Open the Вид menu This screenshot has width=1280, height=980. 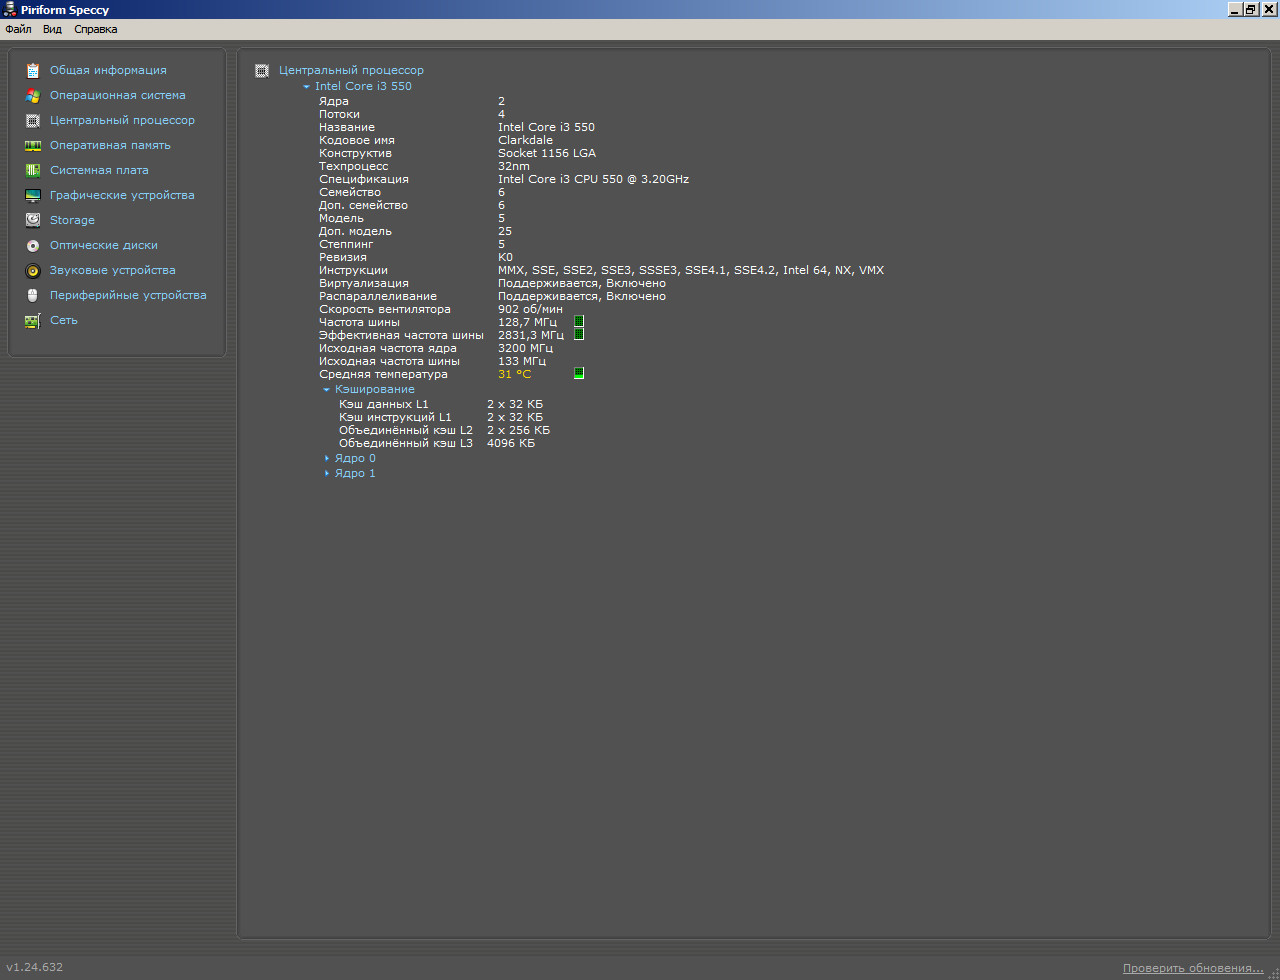(x=52, y=30)
